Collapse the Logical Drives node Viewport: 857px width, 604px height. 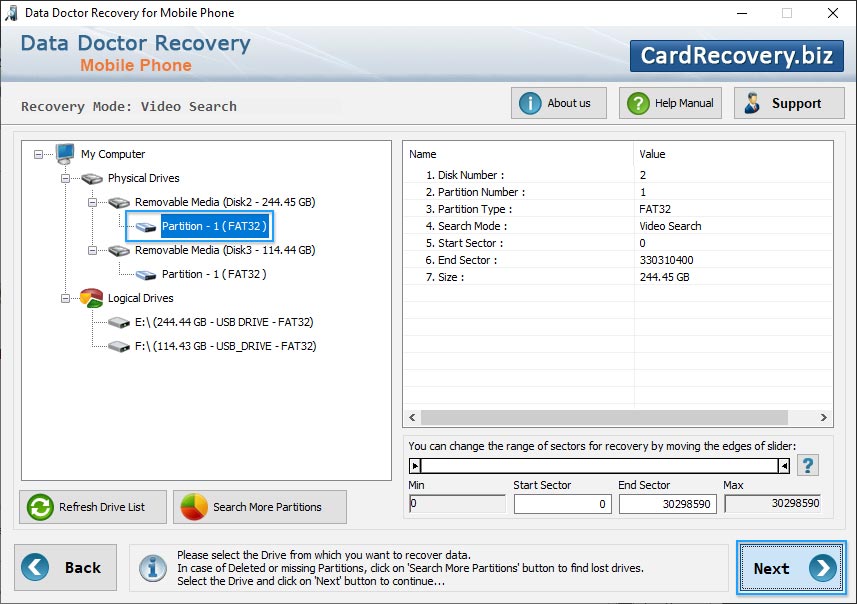pos(66,298)
